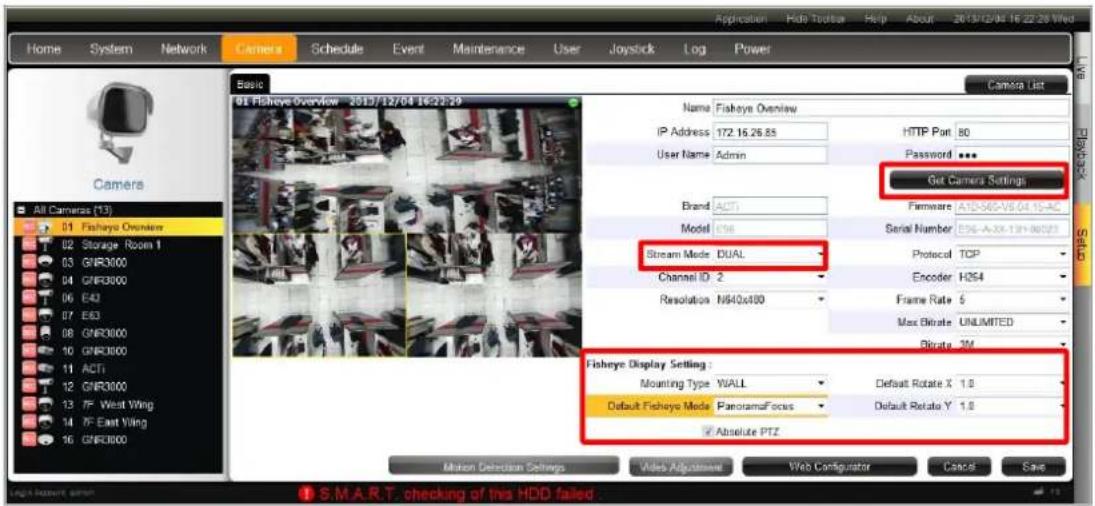Click the red record badge on the 02 Storage Room 1 row

[29, 246]
